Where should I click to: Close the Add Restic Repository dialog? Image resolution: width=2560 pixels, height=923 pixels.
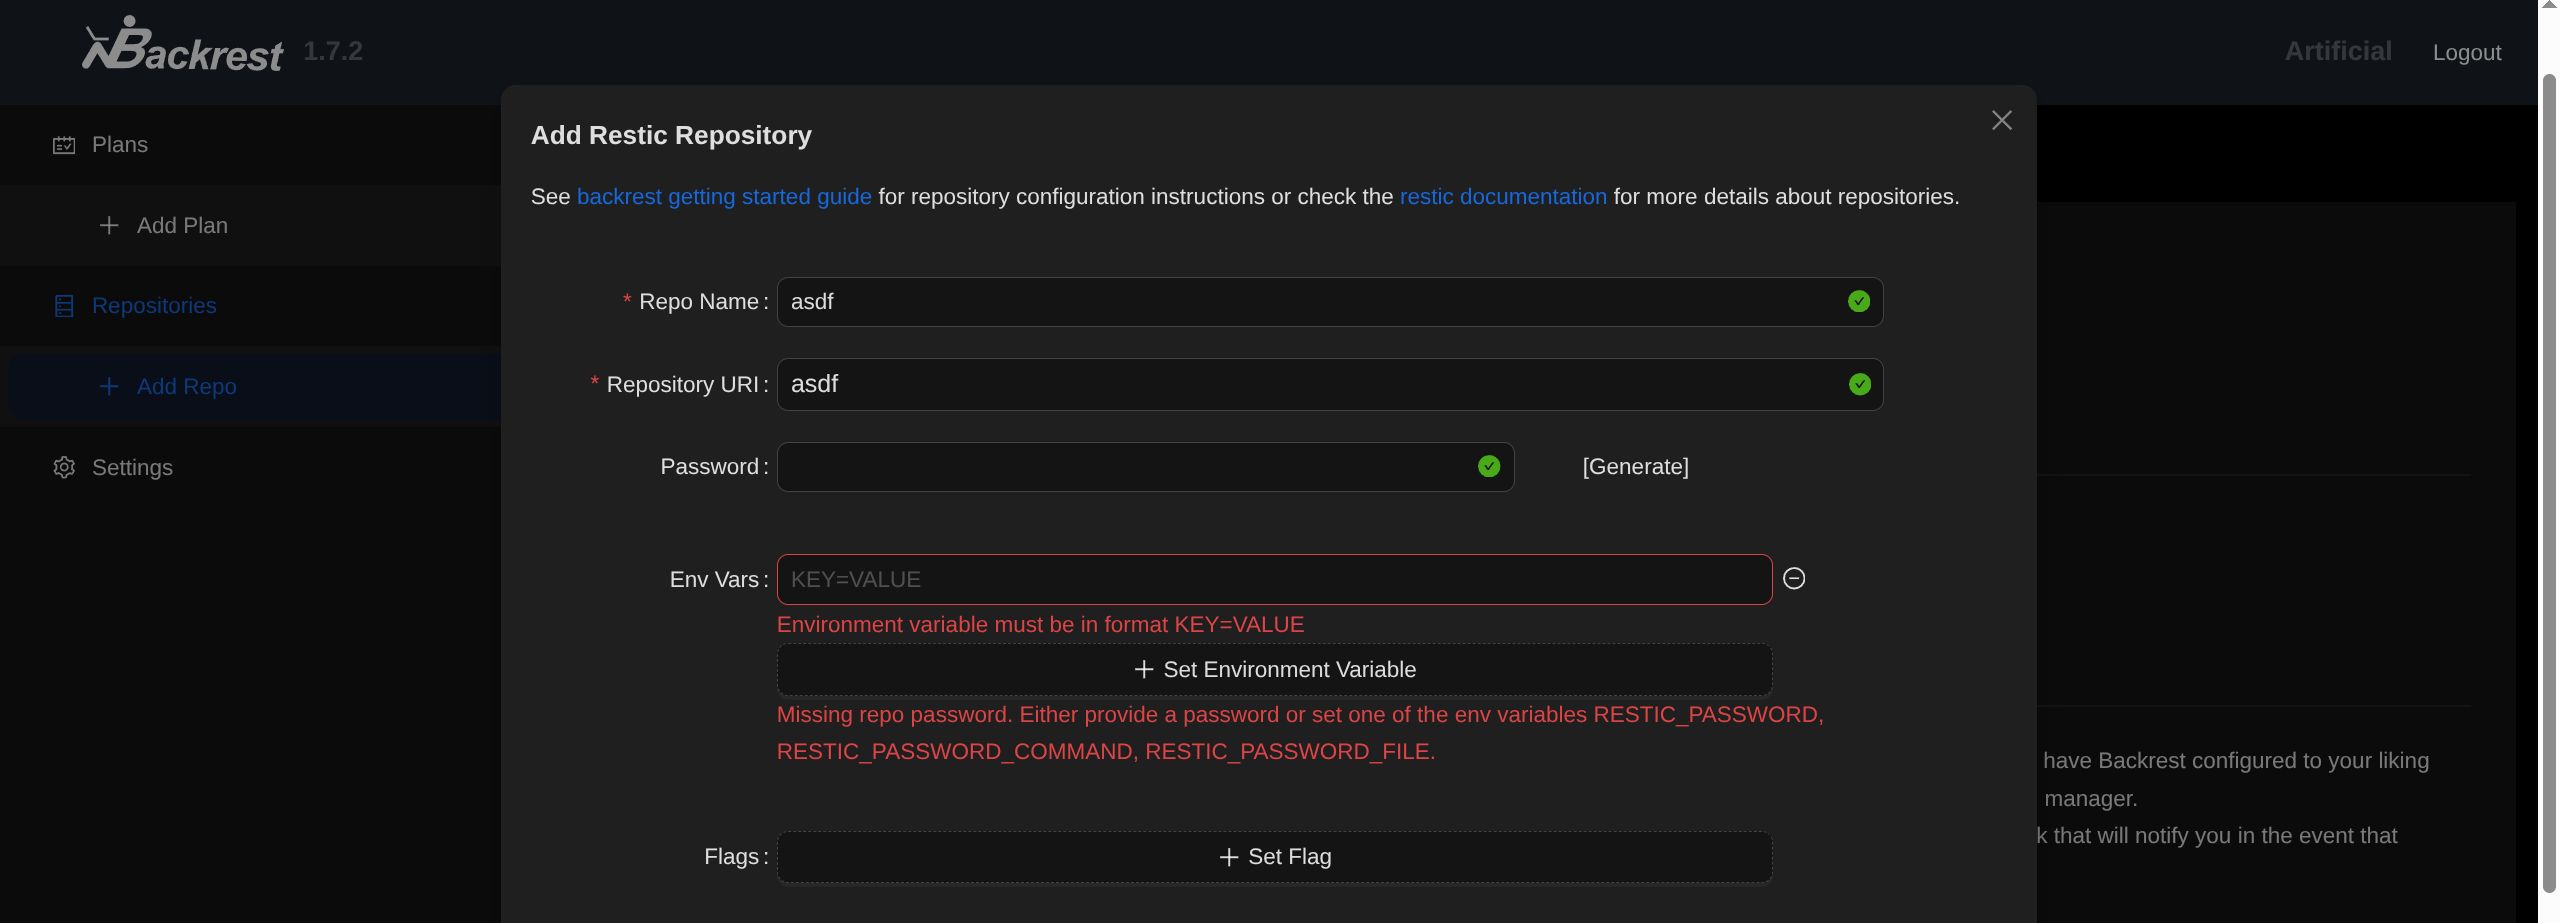tap(2001, 121)
